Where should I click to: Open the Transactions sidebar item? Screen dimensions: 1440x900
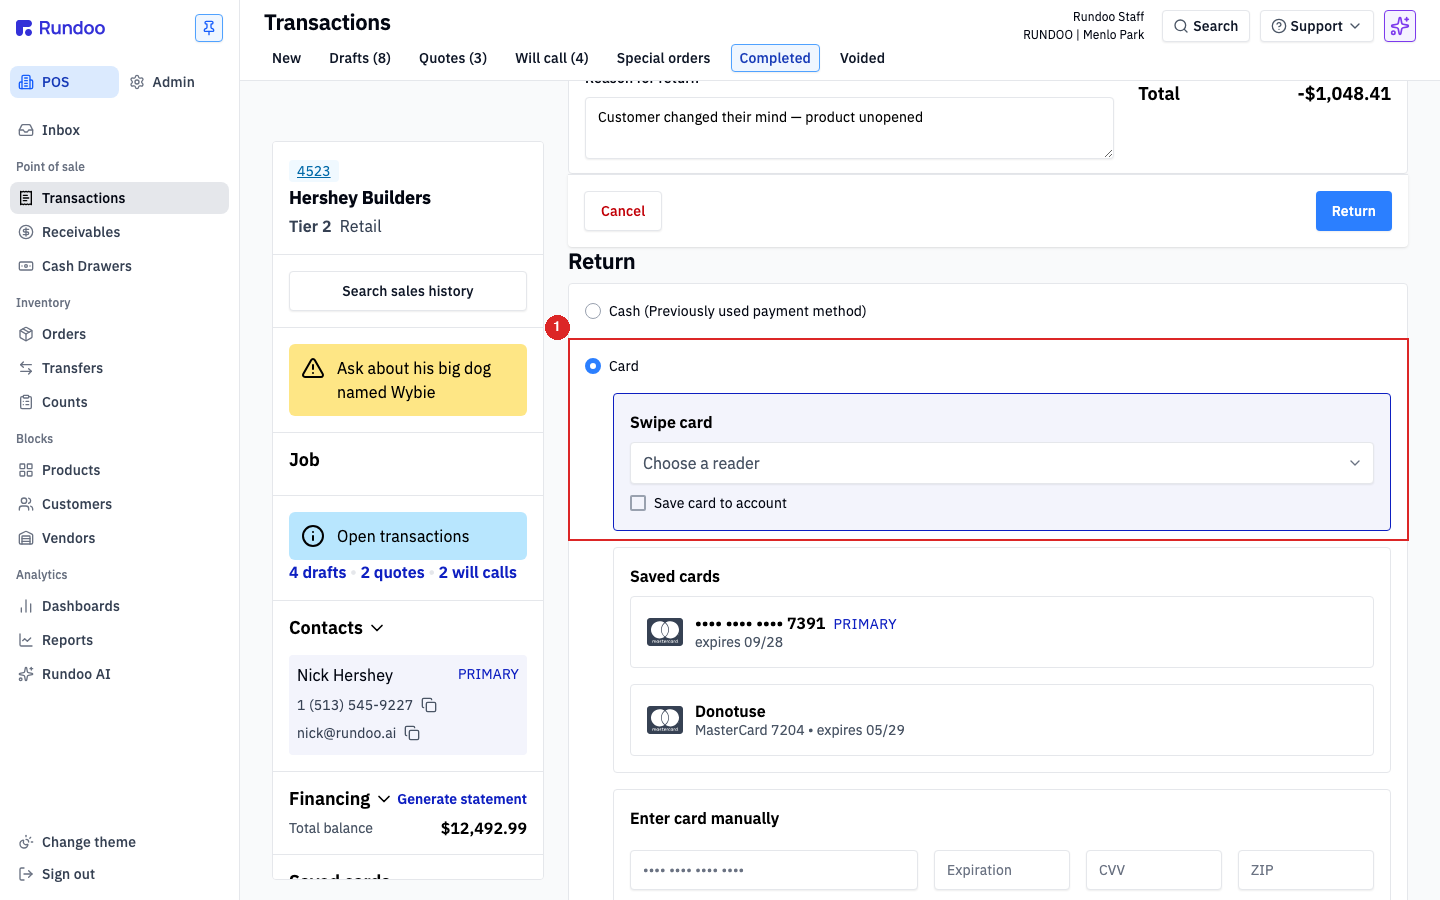[119, 198]
